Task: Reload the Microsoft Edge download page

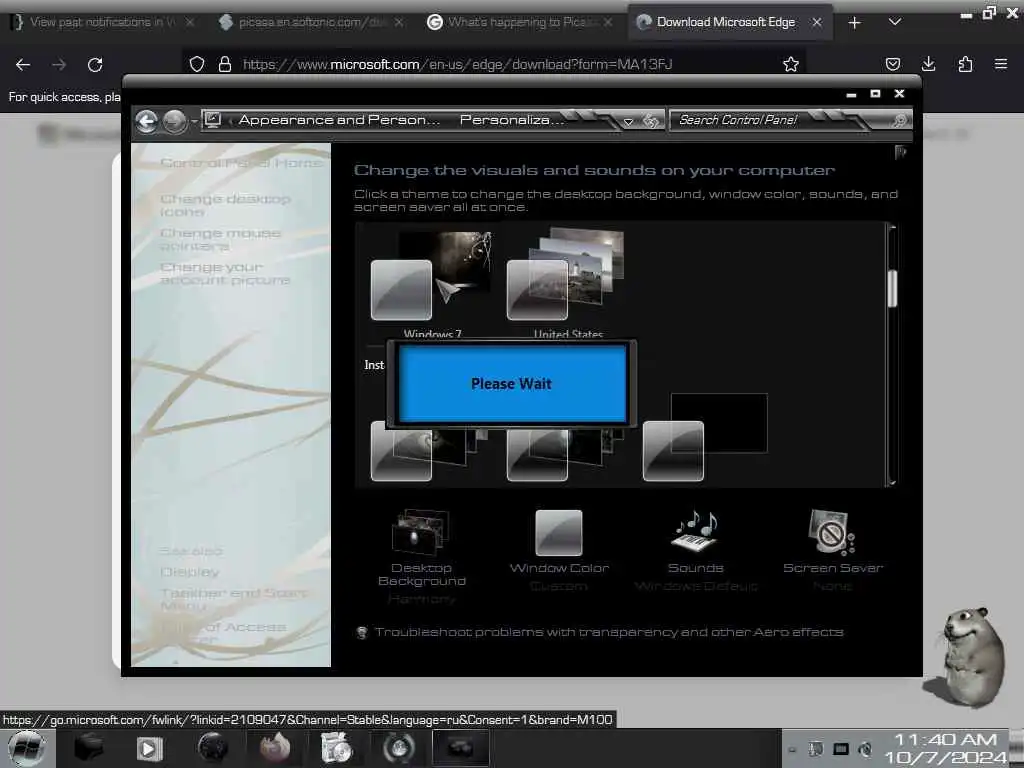Action: 95,64
